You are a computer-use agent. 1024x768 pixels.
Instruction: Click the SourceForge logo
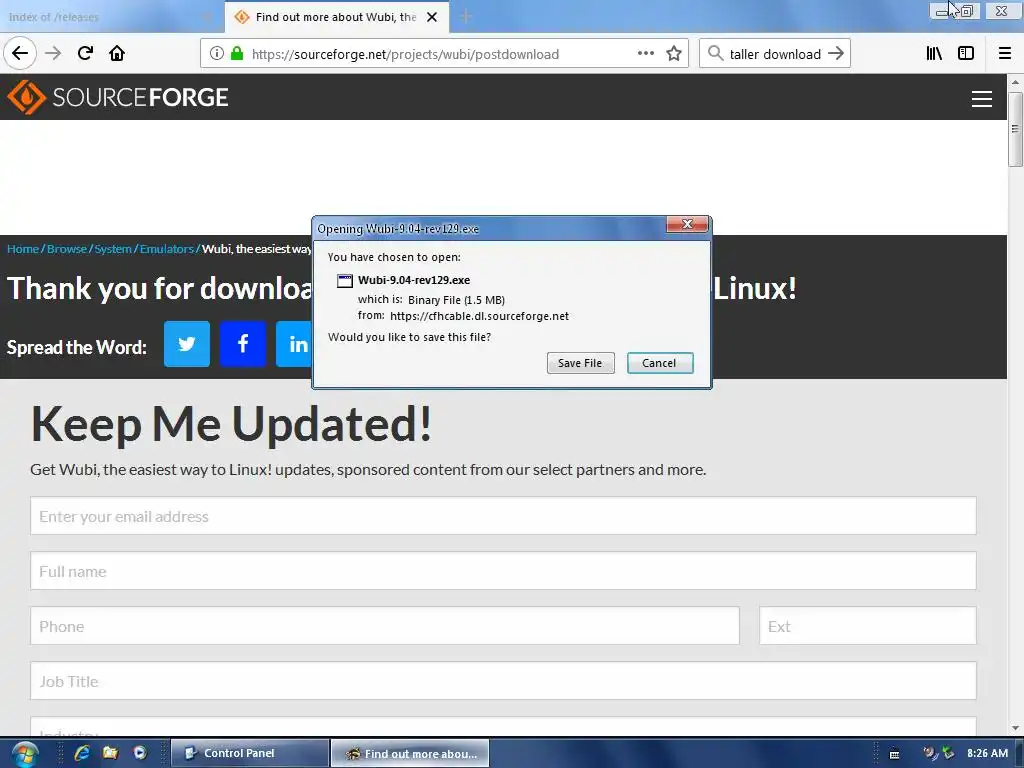tap(118, 97)
